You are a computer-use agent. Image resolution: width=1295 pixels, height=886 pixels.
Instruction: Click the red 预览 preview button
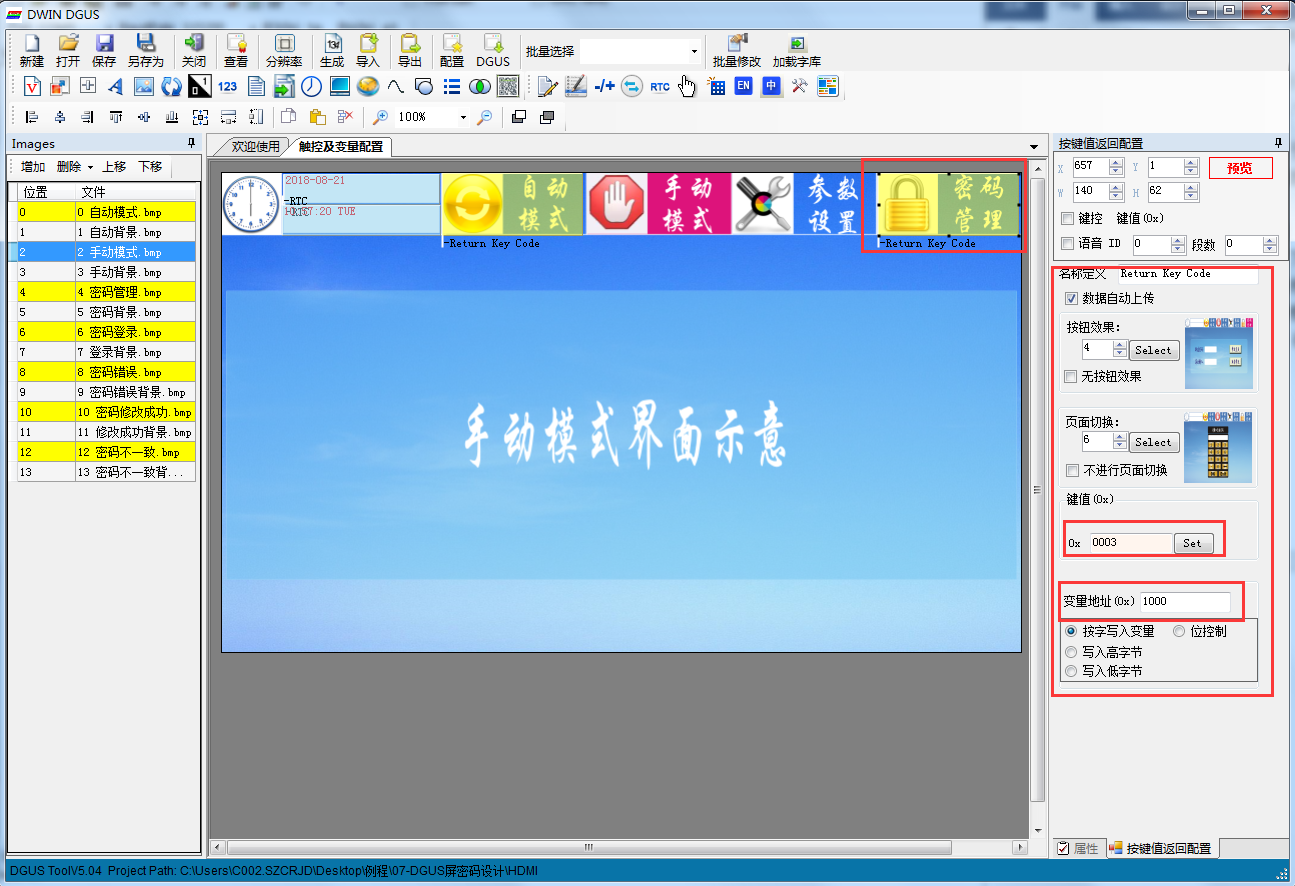point(1241,167)
